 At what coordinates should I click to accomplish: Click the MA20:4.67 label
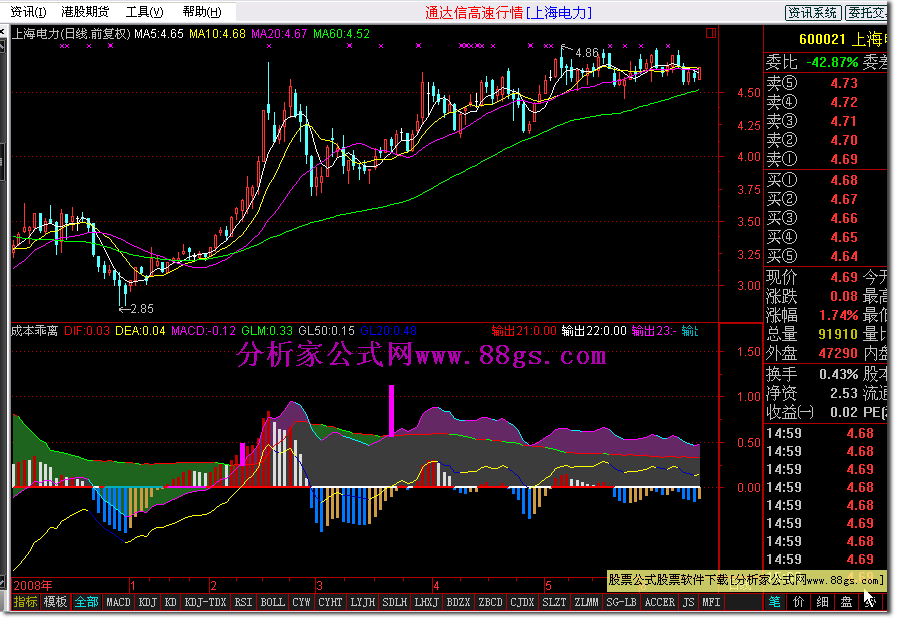(279, 34)
